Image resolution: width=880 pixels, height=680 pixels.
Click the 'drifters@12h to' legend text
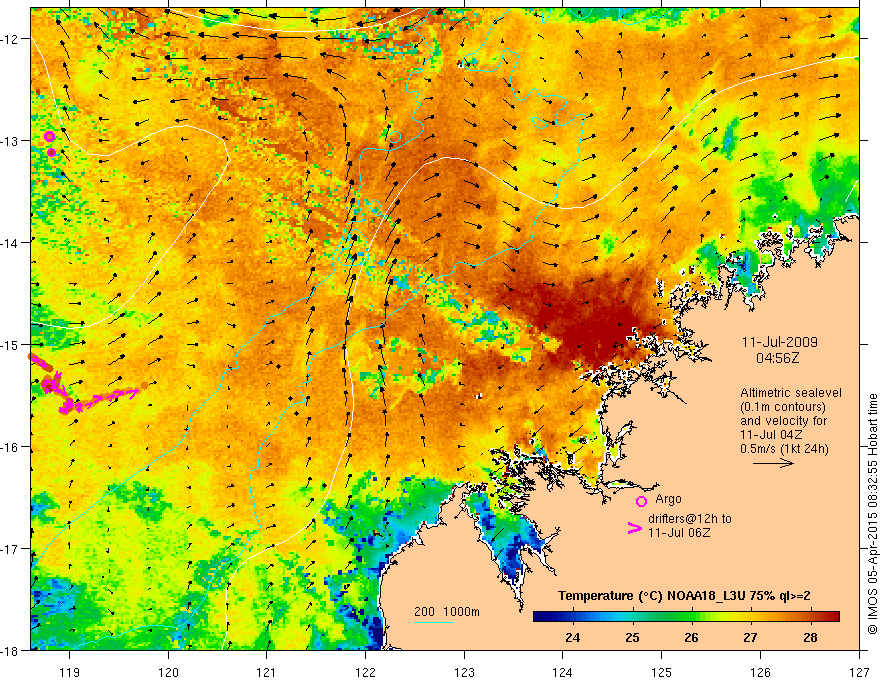click(x=690, y=519)
